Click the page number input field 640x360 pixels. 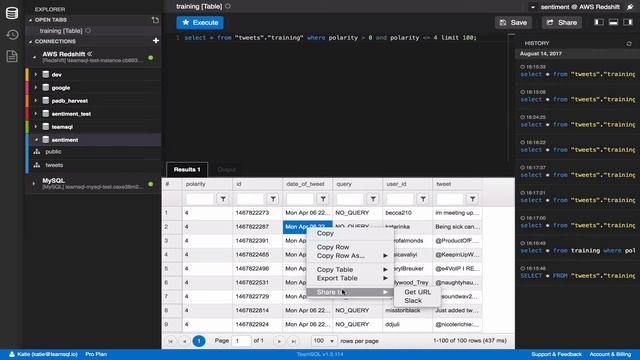(241, 341)
